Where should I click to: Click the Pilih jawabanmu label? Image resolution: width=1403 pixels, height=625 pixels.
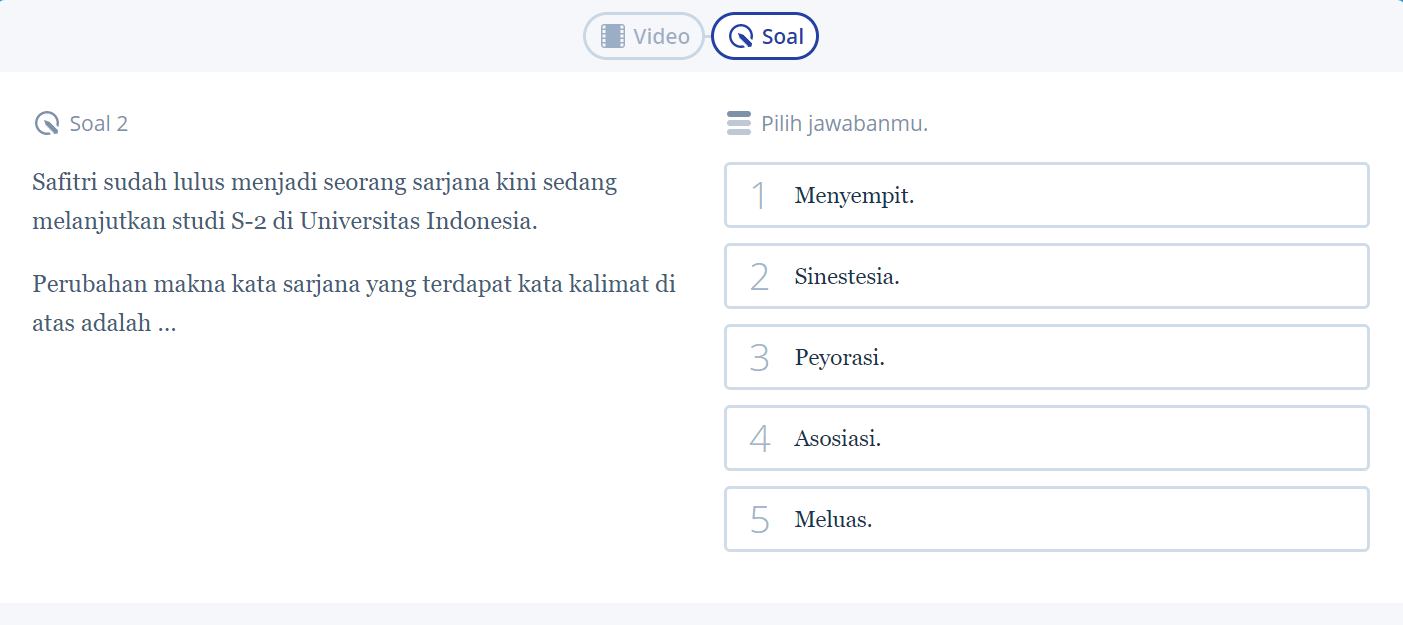[845, 123]
